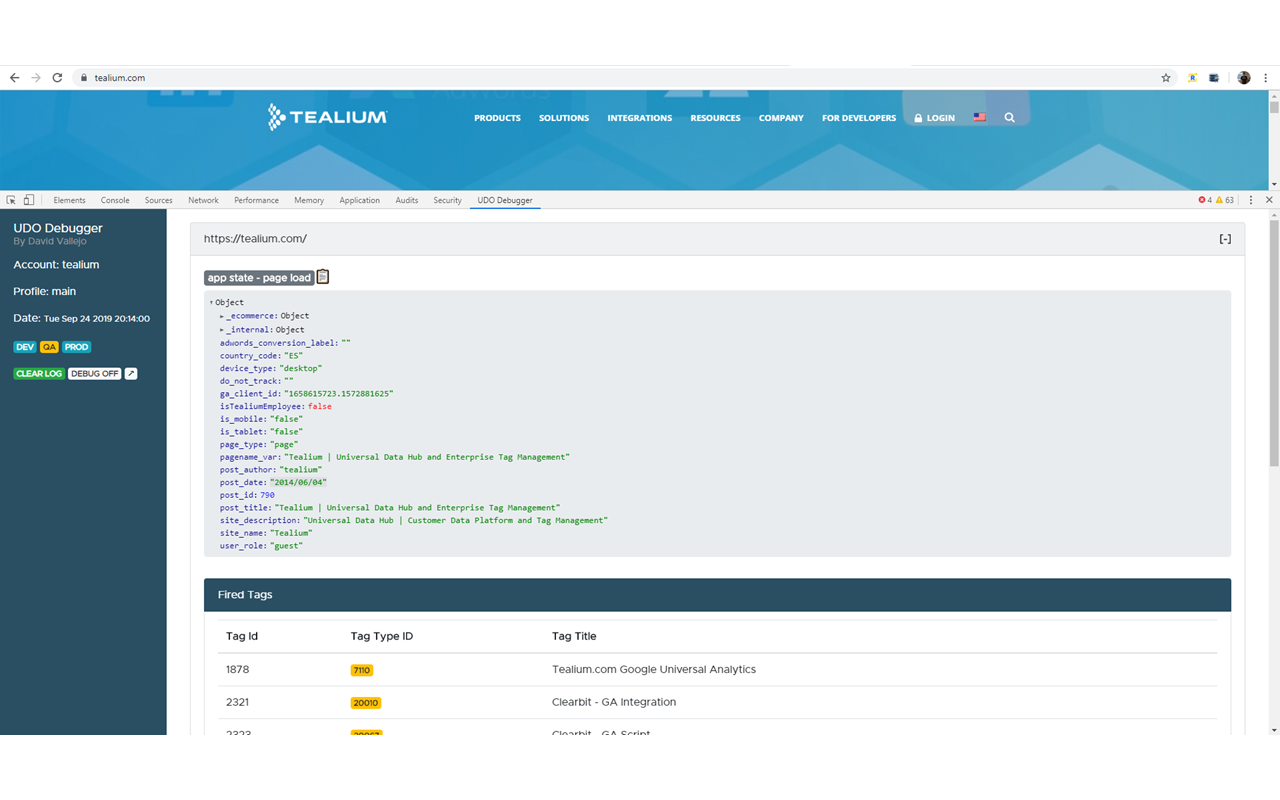Bookmark this page with the star icon
Image resolution: width=1280 pixels, height=800 pixels.
point(1166,78)
